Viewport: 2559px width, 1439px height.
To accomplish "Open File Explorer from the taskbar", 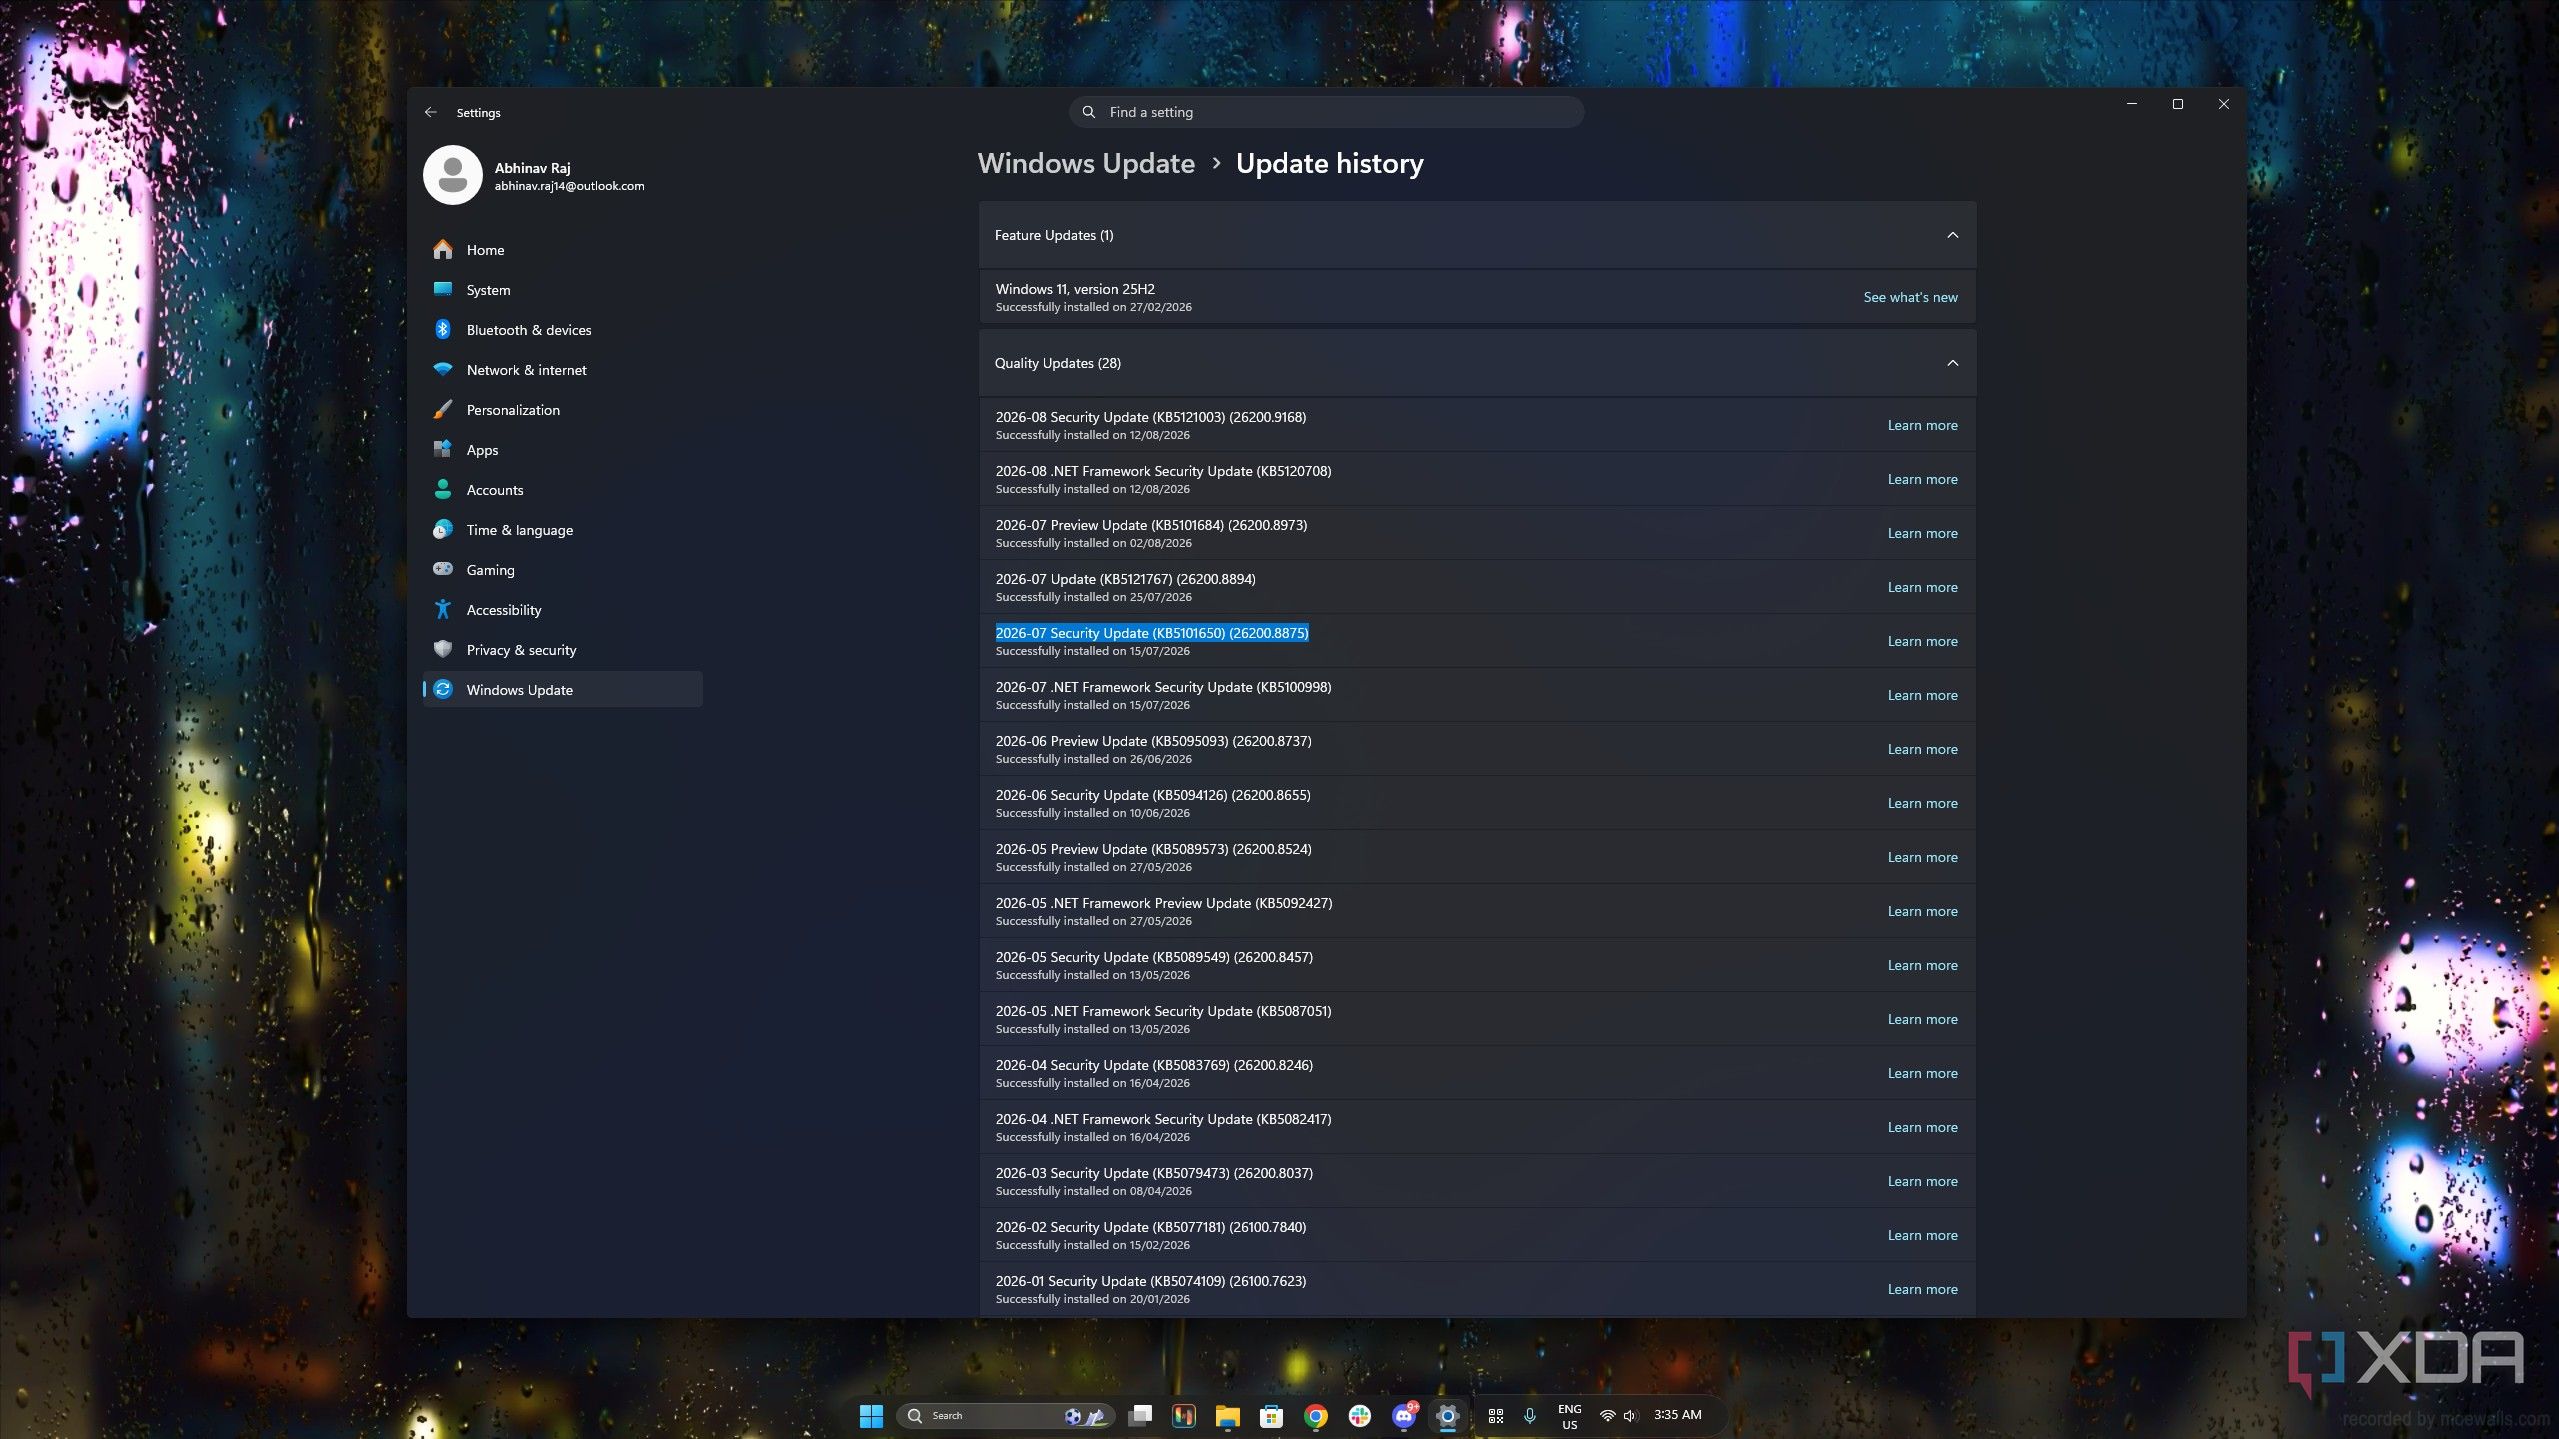I will [x=1227, y=1415].
